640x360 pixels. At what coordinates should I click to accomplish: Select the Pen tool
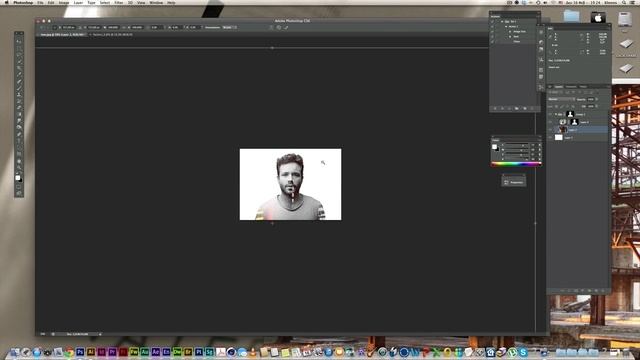19,134
